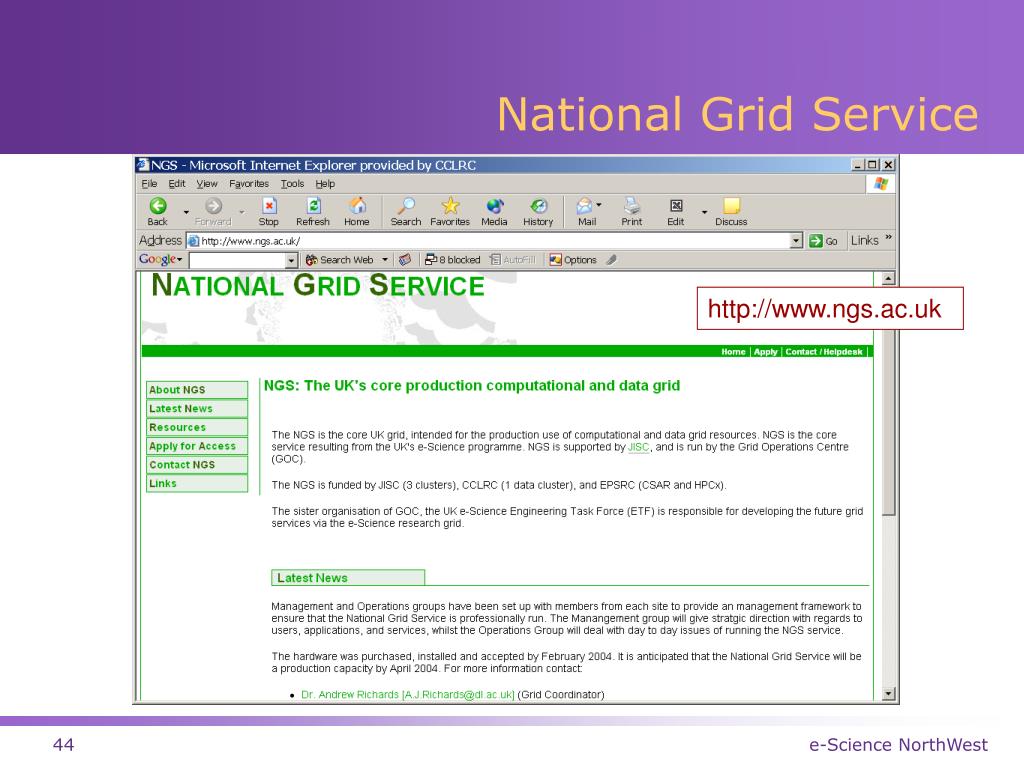Screen dimensions: 1024x768
Task: Click the Windows flag logo in the menu bar
Action: (881, 184)
